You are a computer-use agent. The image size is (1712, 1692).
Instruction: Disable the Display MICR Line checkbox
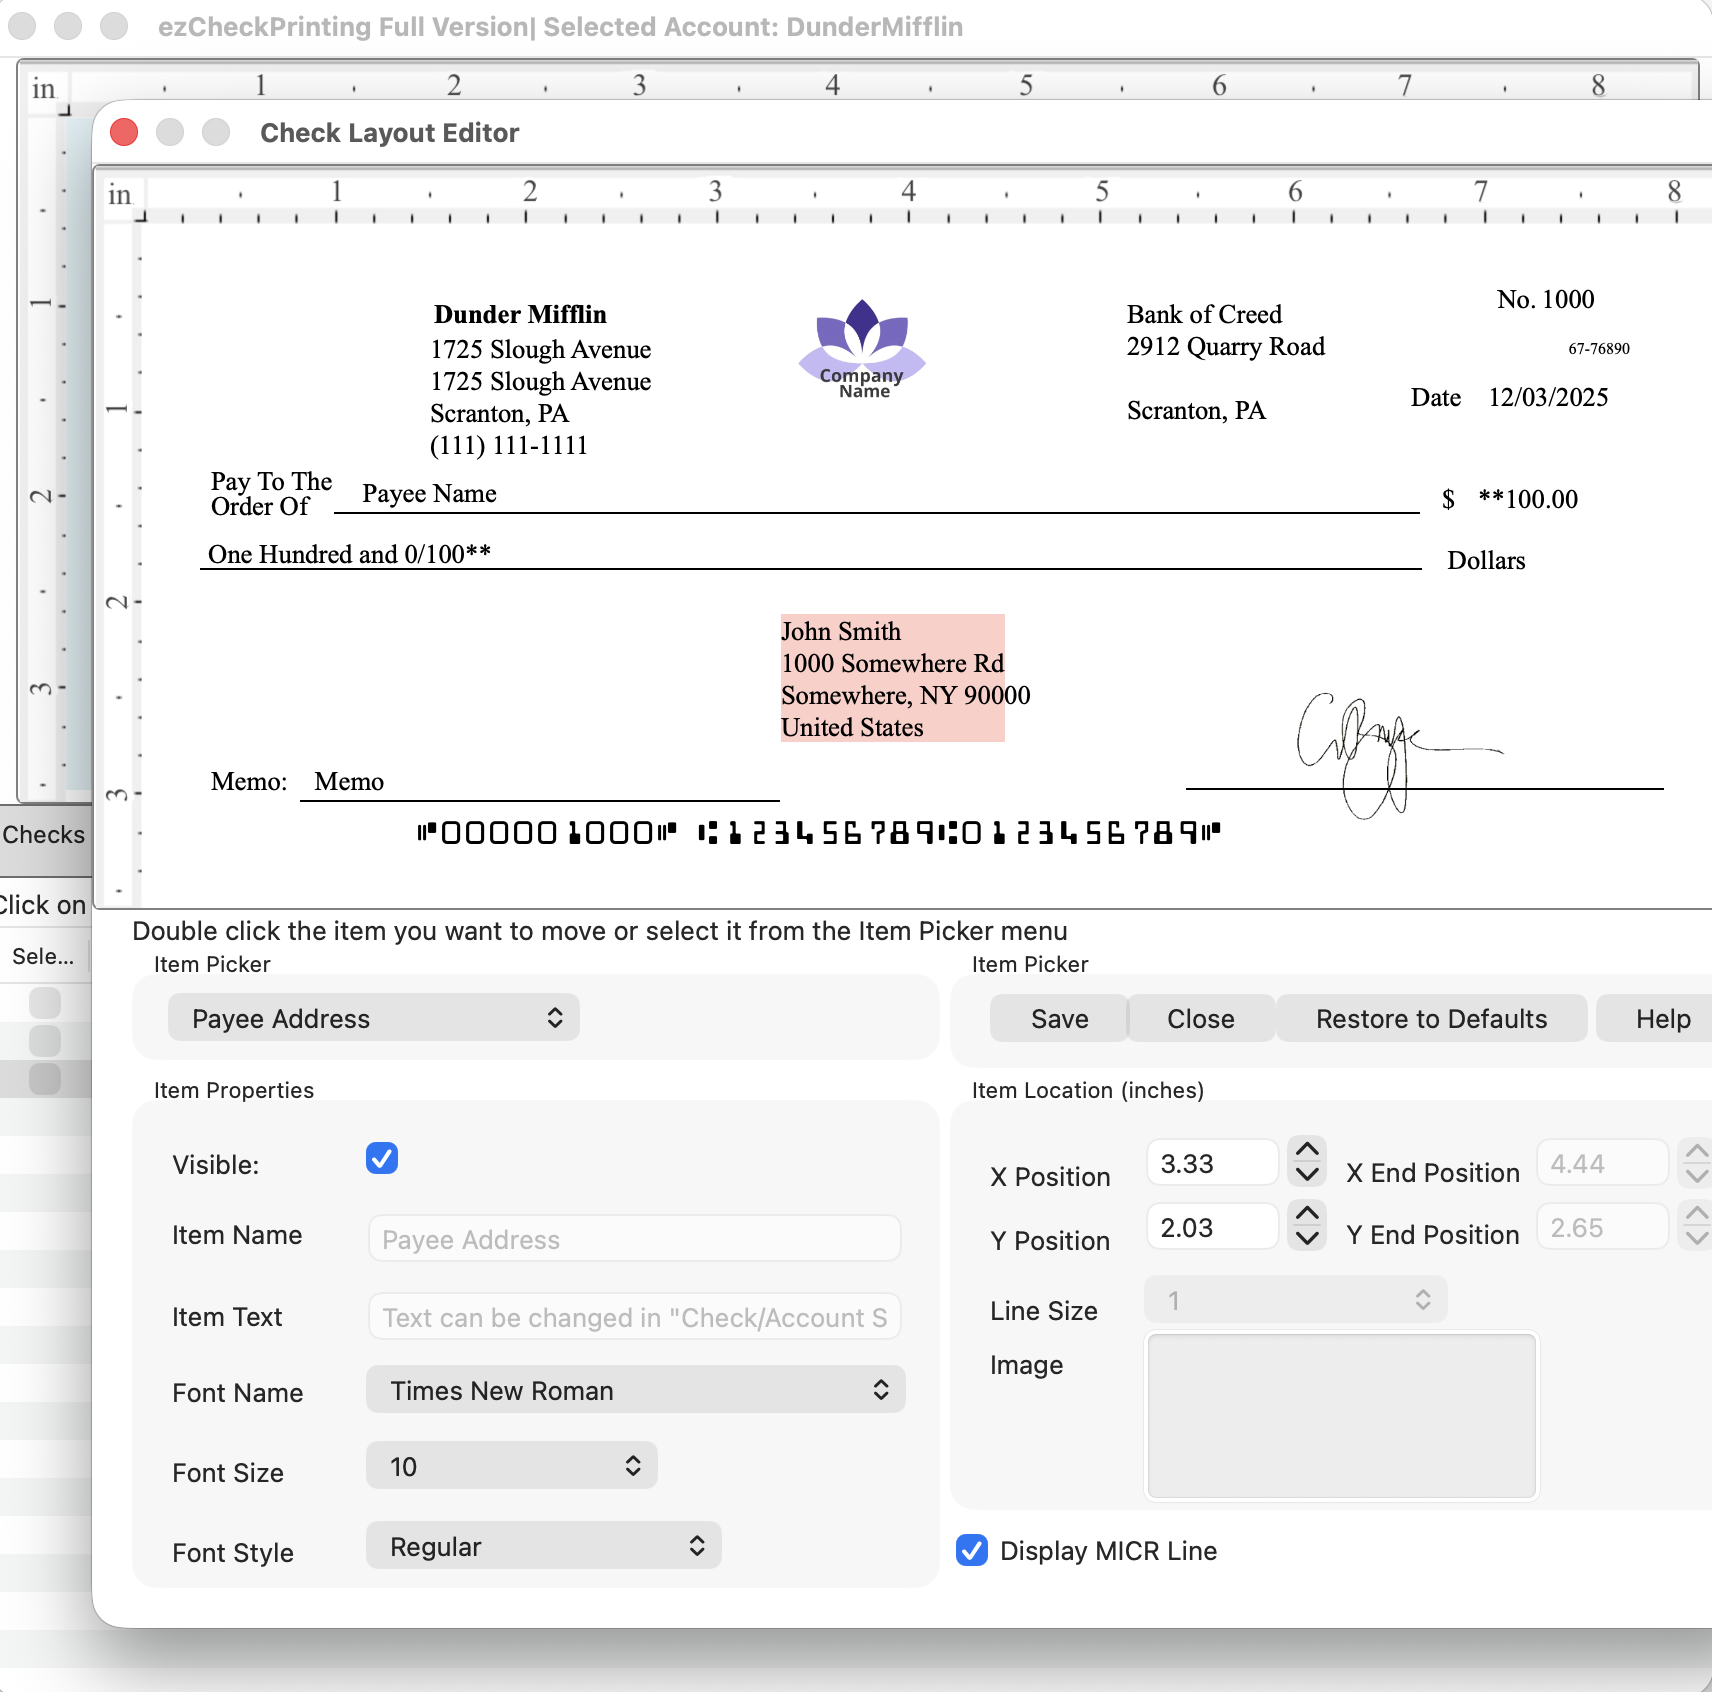[x=972, y=1550]
